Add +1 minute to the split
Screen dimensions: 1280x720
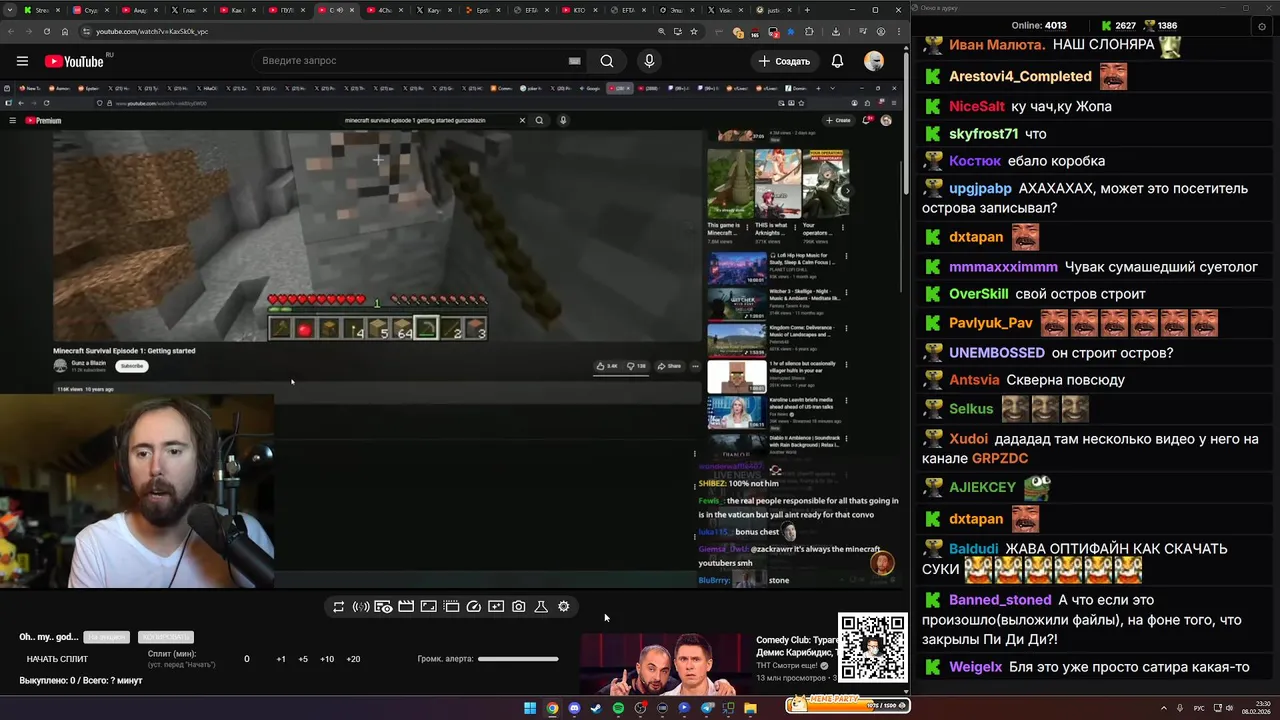point(281,659)
